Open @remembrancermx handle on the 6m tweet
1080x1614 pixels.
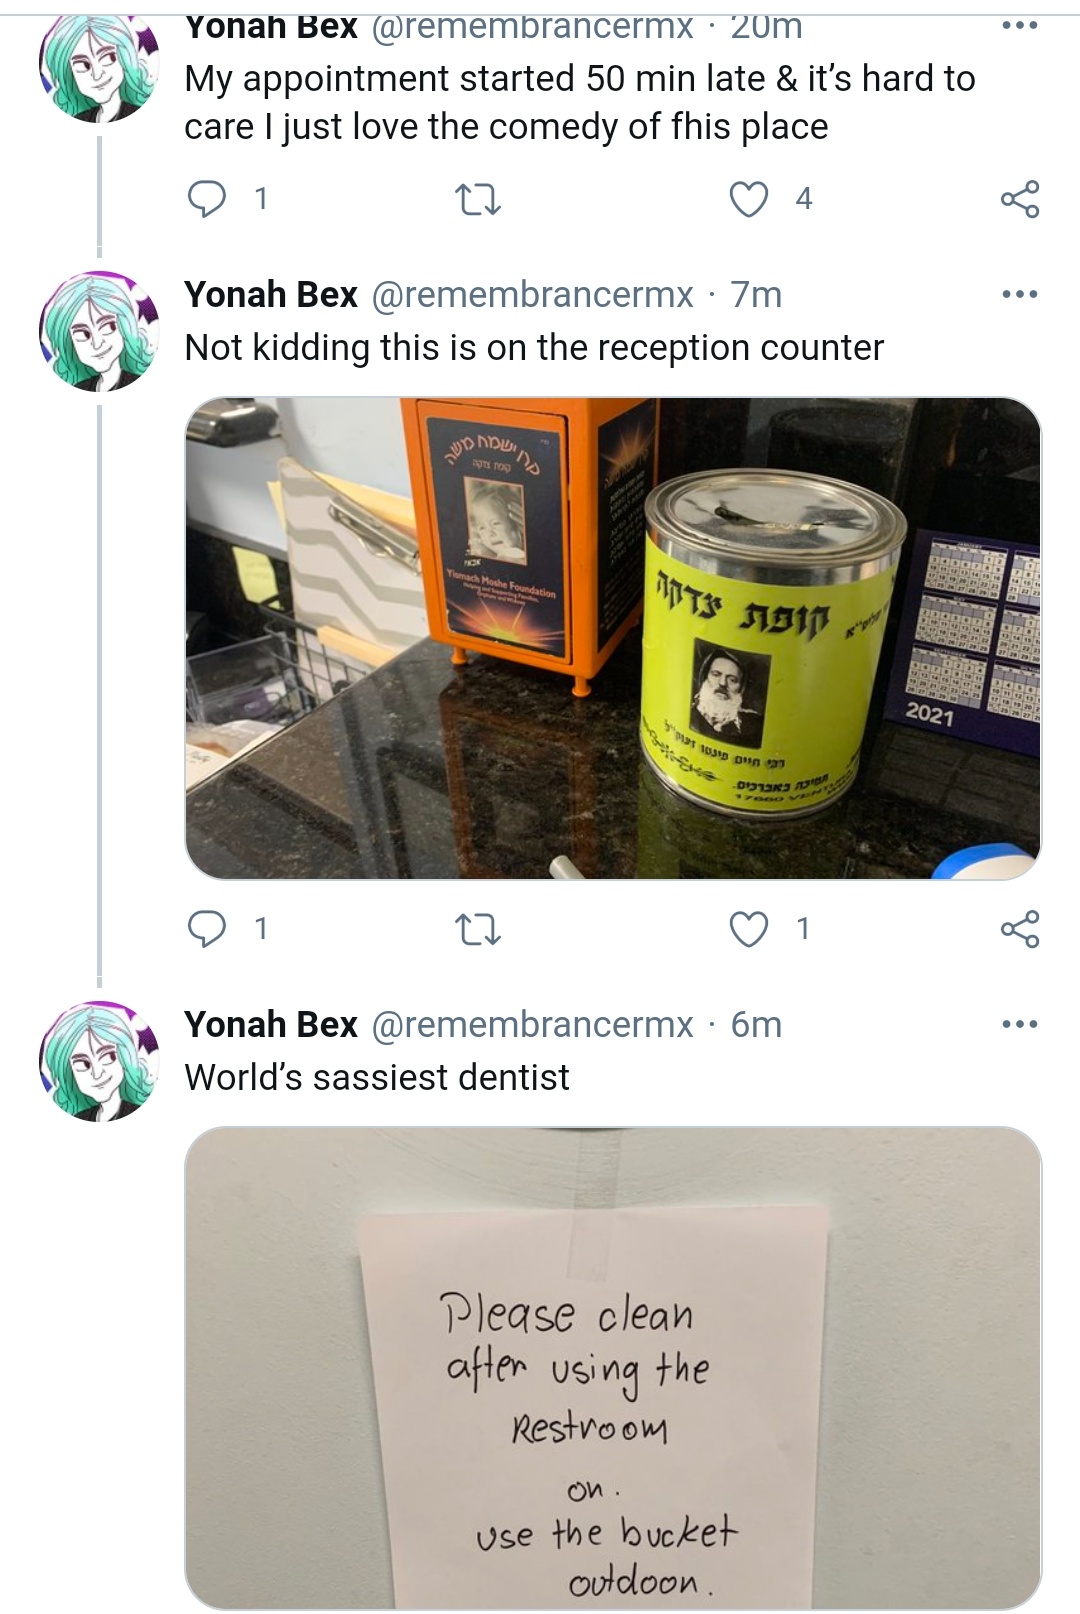coord(533,1024)
